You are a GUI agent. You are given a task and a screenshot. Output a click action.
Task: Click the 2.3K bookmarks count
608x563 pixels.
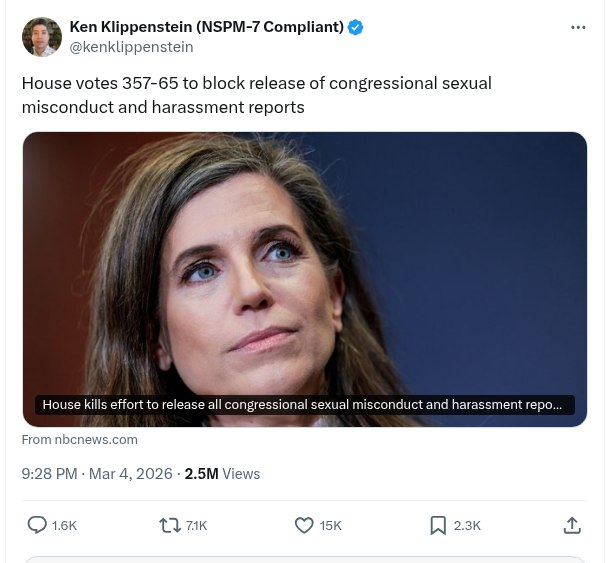click(467, 525)
